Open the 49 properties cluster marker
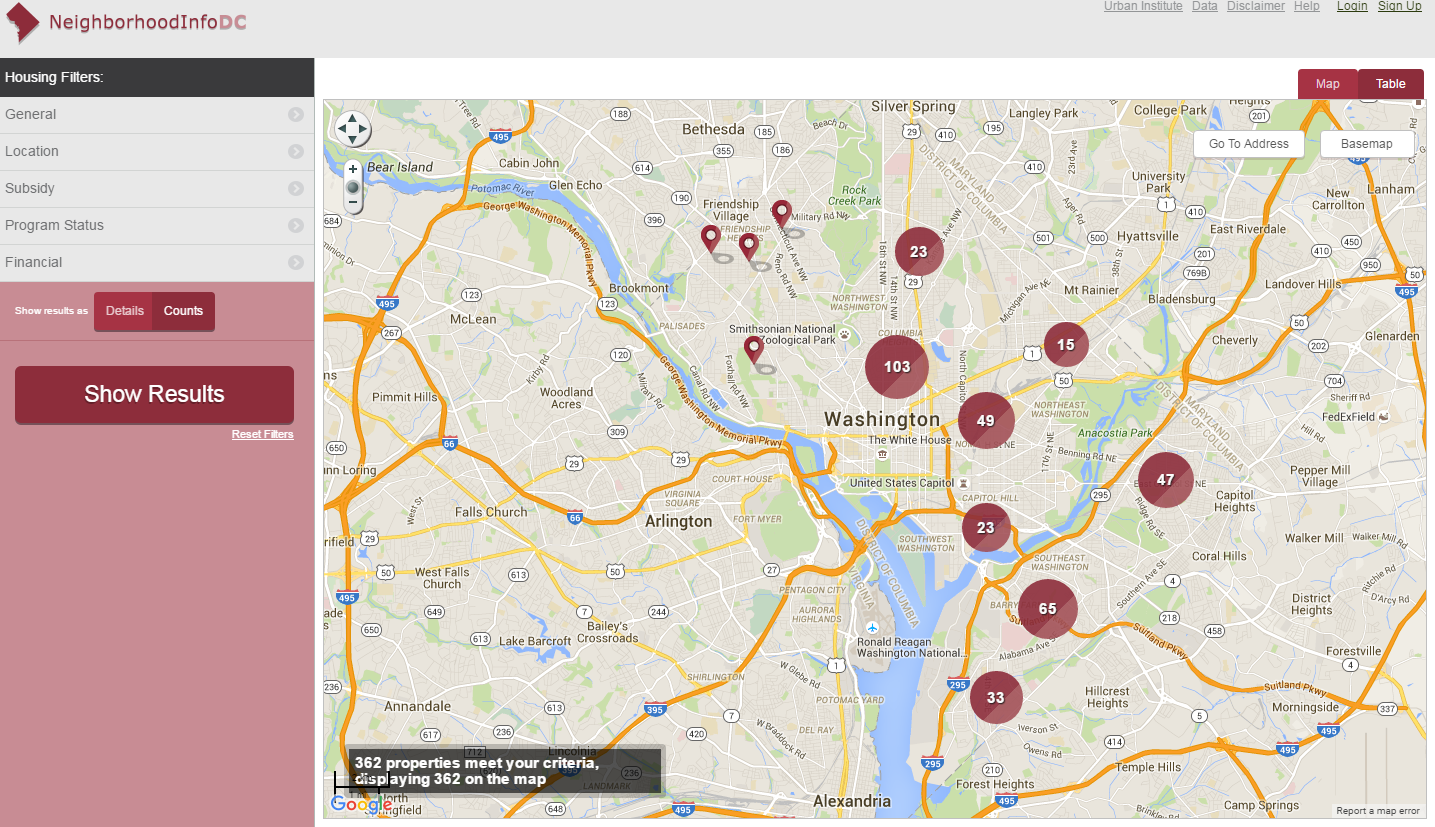1435x827 pixels. tap(986, 421)
